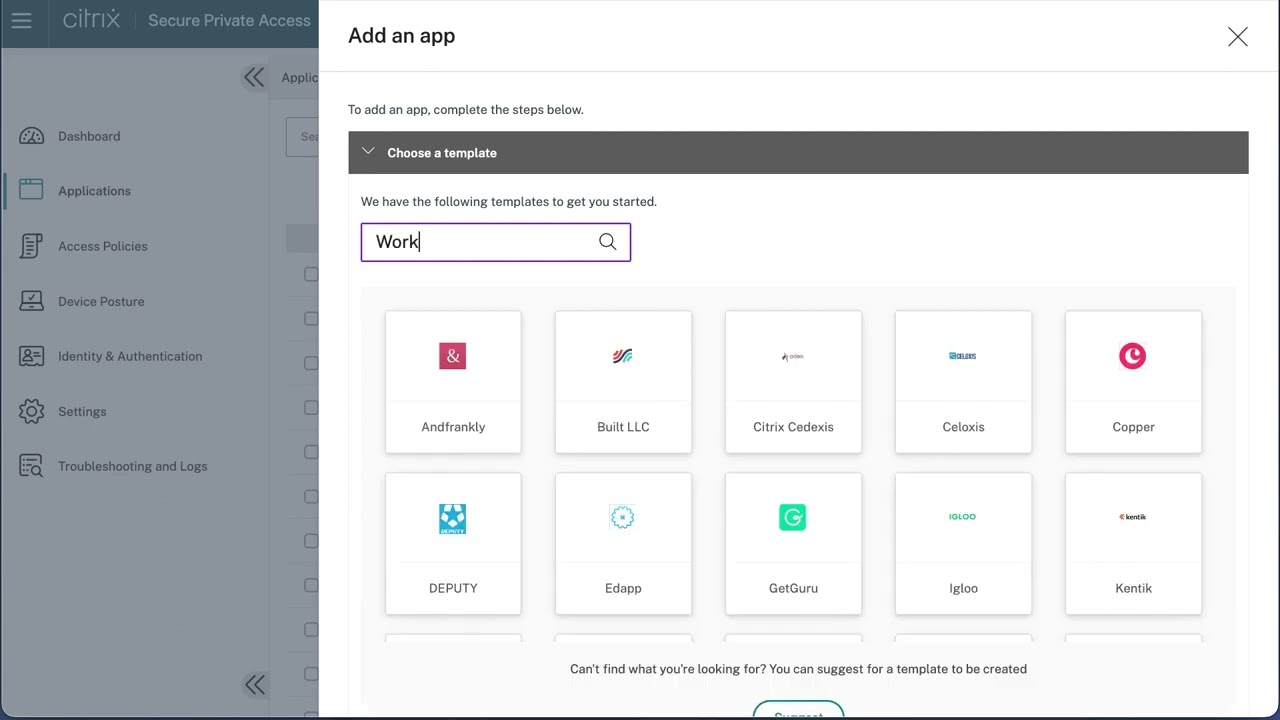Click the search magnifier icon in the template search
The image size is (1280, 720).
[x=607, y=241]
